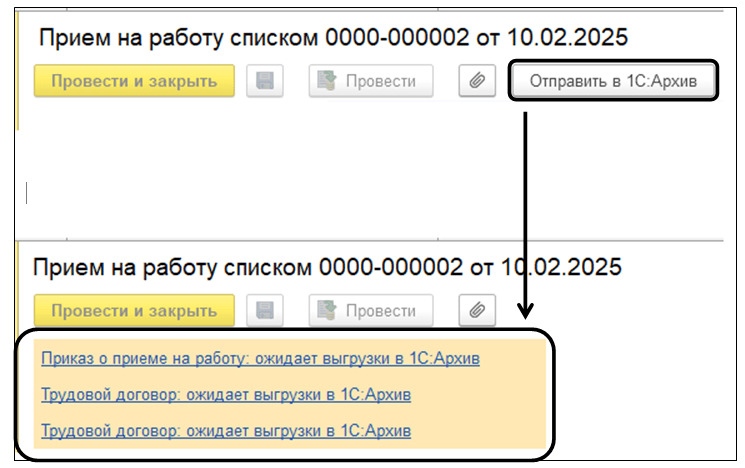The height and width of the screenshot is (468, 745).
Task: Open attachments via paperclip icon in upper form
Action: click(x=477, y=81)
